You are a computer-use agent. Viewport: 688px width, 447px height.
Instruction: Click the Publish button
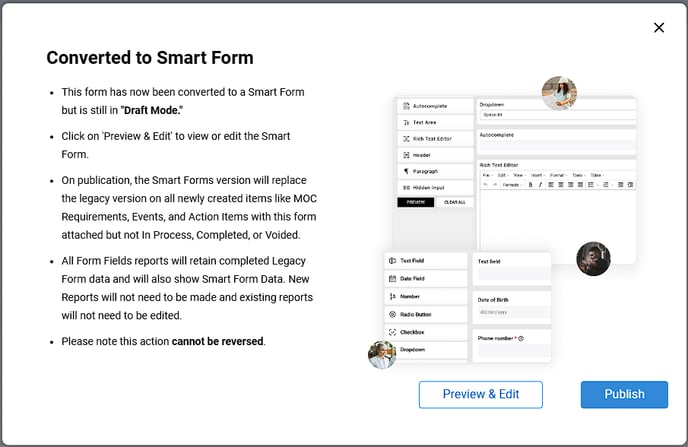point(624,394)
